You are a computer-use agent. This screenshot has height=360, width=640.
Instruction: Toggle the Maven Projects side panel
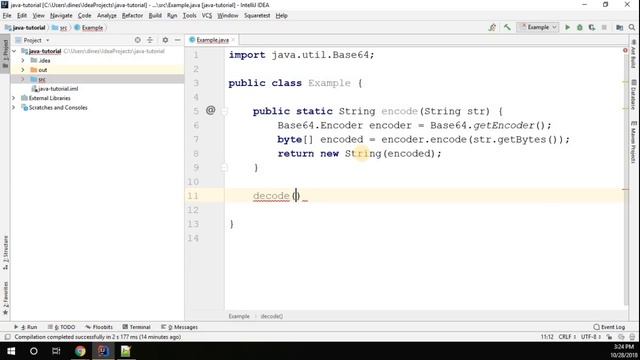pos(633,142)
